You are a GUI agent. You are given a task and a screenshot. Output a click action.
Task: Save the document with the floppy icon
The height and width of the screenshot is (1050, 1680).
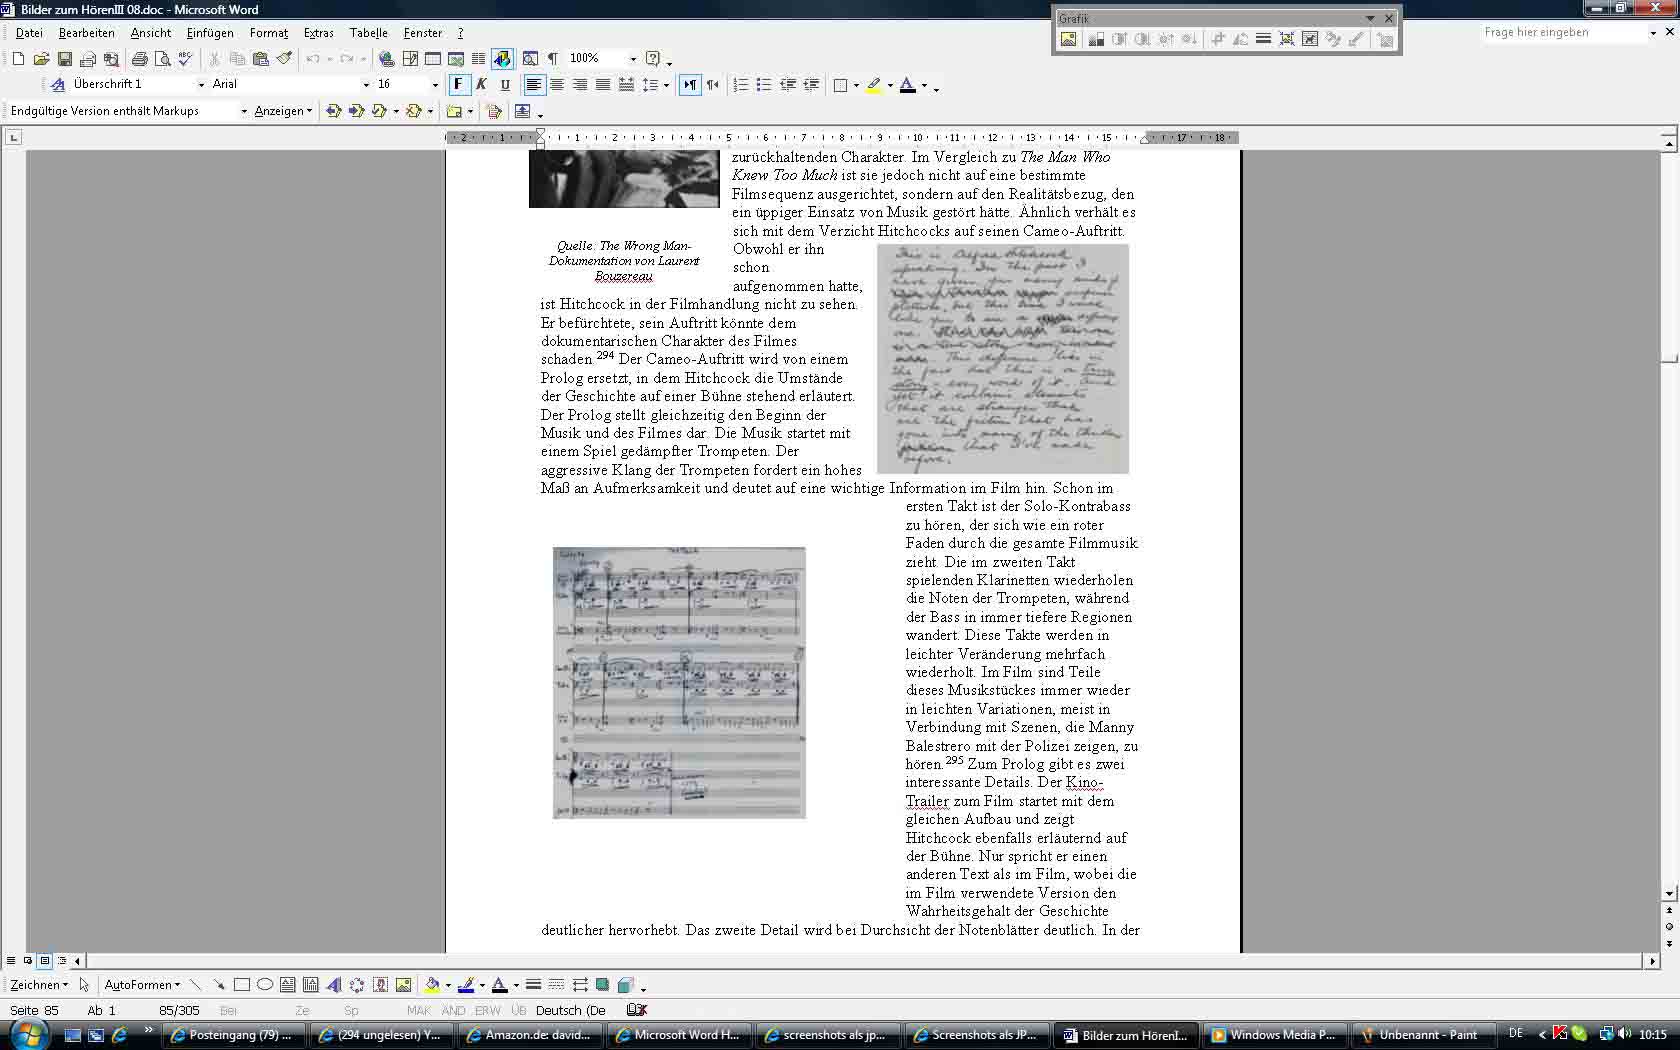point(64,59)
